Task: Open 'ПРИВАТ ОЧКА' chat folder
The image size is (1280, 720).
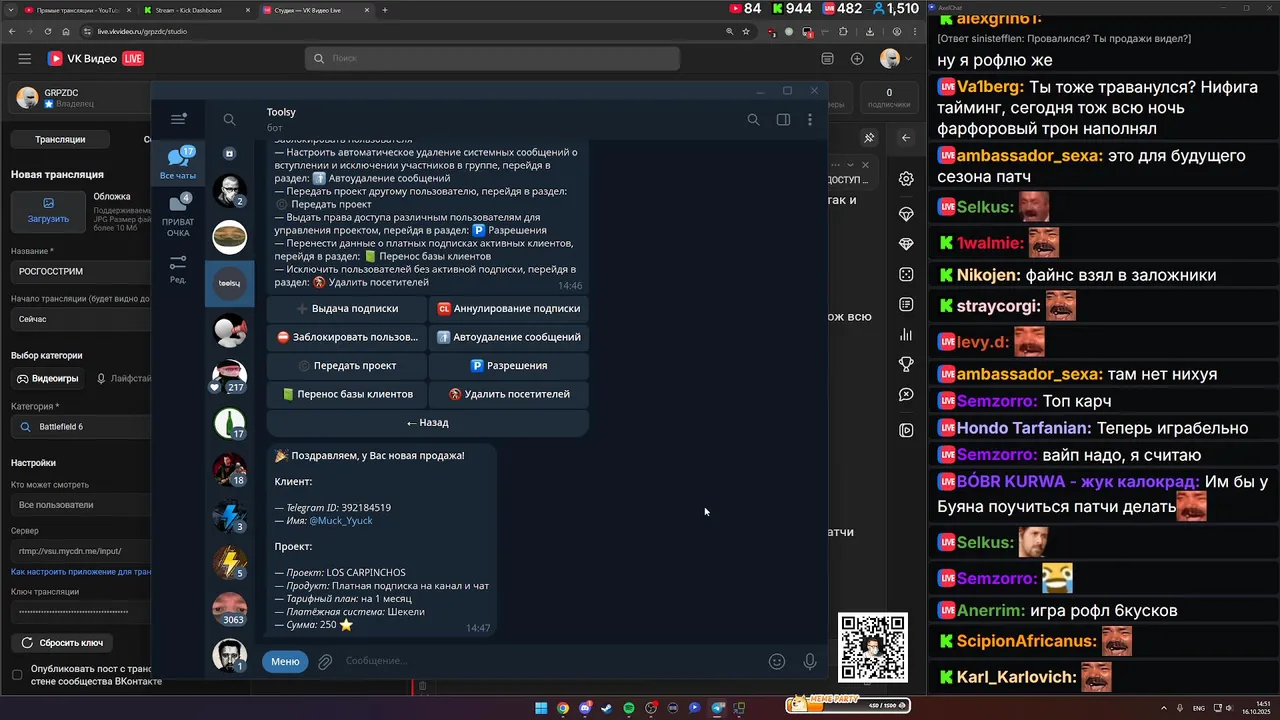Action: point(178,216)
